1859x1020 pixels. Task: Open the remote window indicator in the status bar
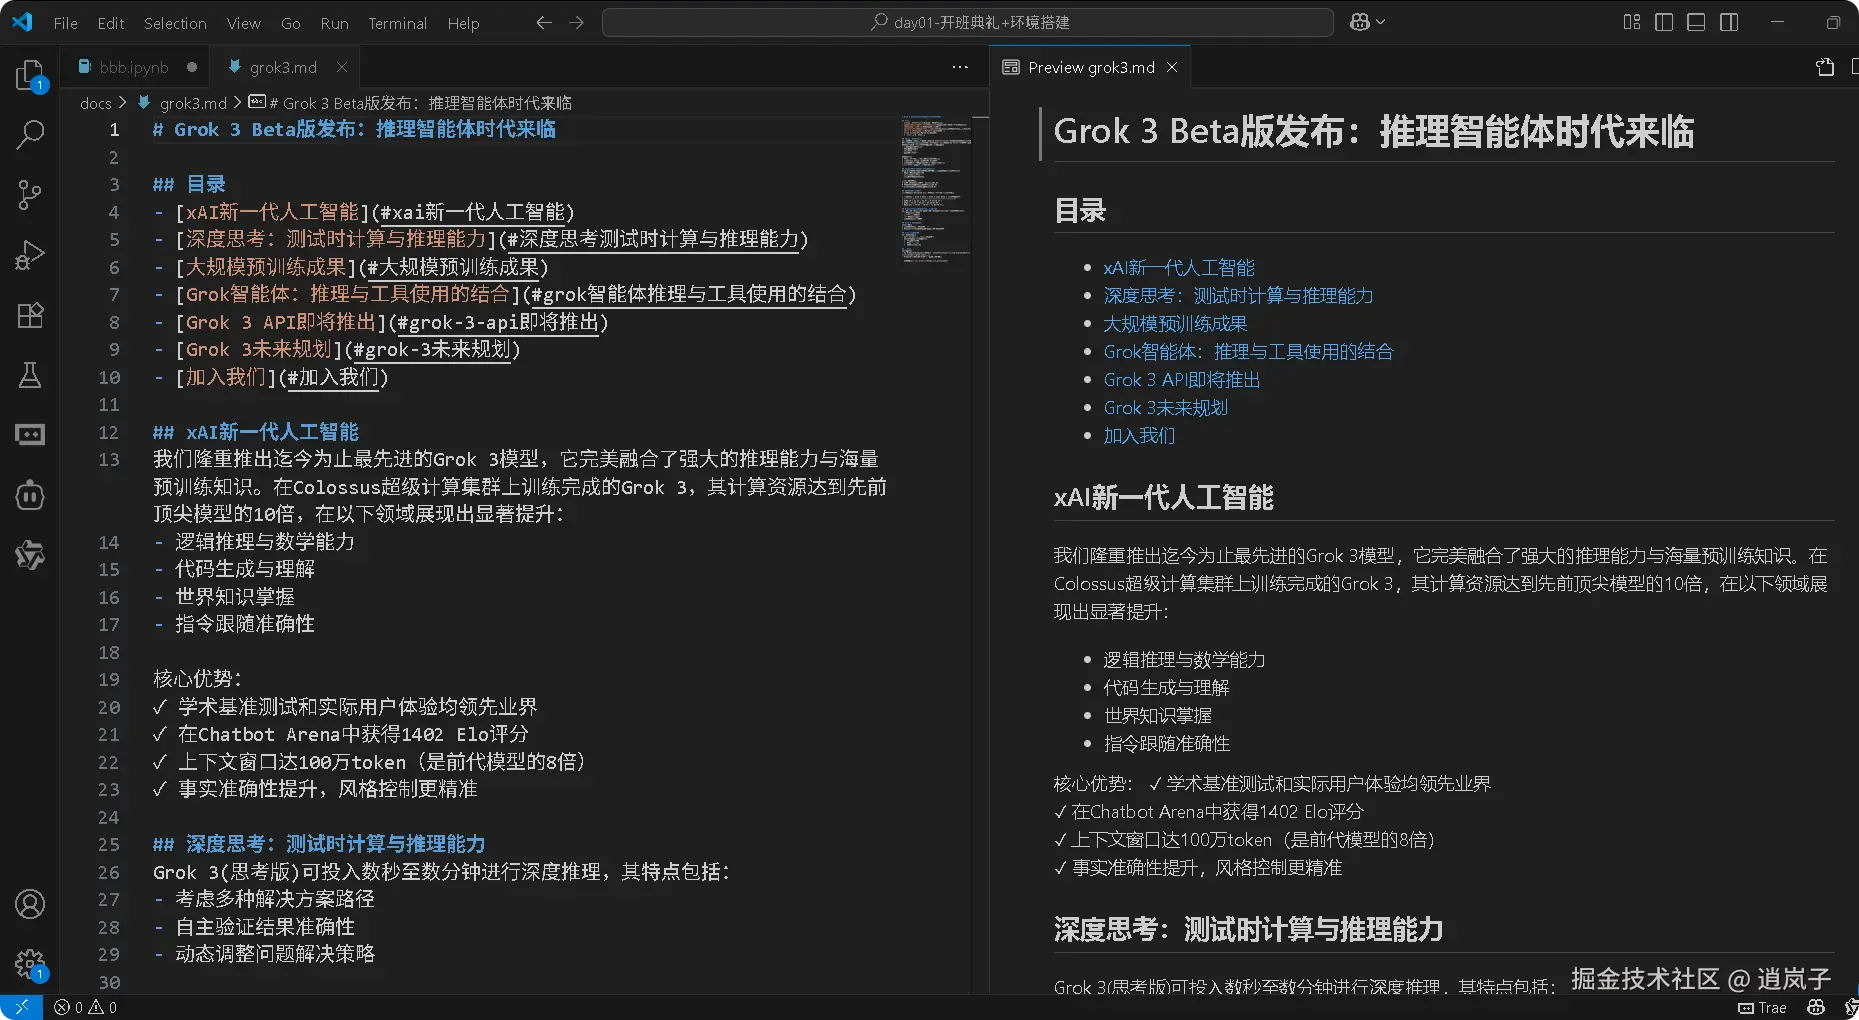pos(21,1007)
